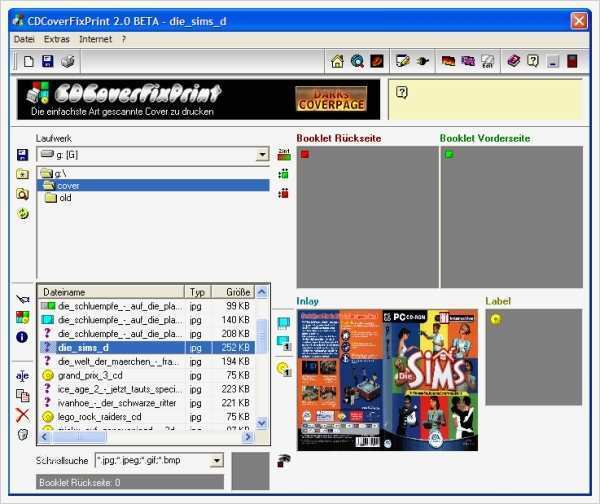Image resolution: width=600 pixels, height=504 pixels.
Task: Sort file list by Typ column
Action: click(198, 292)
